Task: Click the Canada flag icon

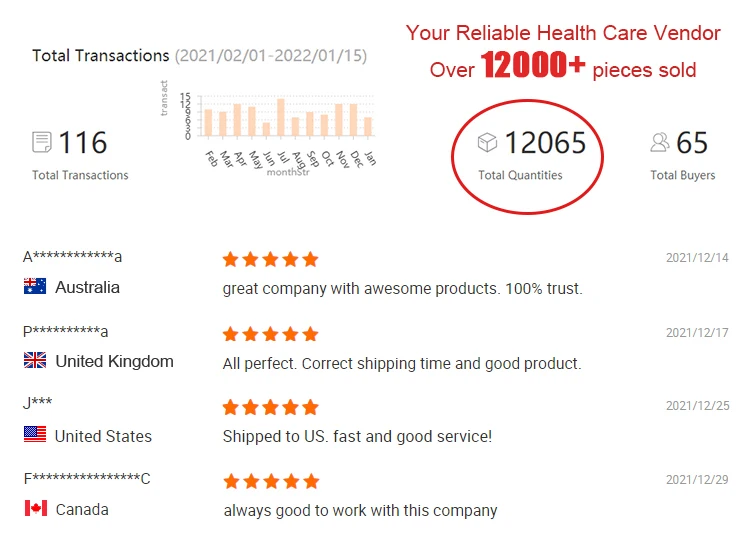Action: point(36,508)
